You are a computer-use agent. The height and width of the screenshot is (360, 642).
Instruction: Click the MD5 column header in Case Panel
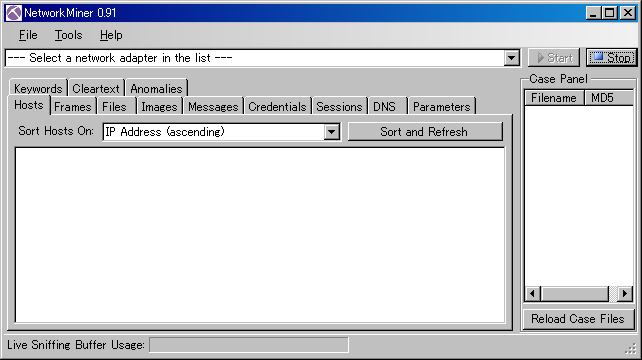608,98
